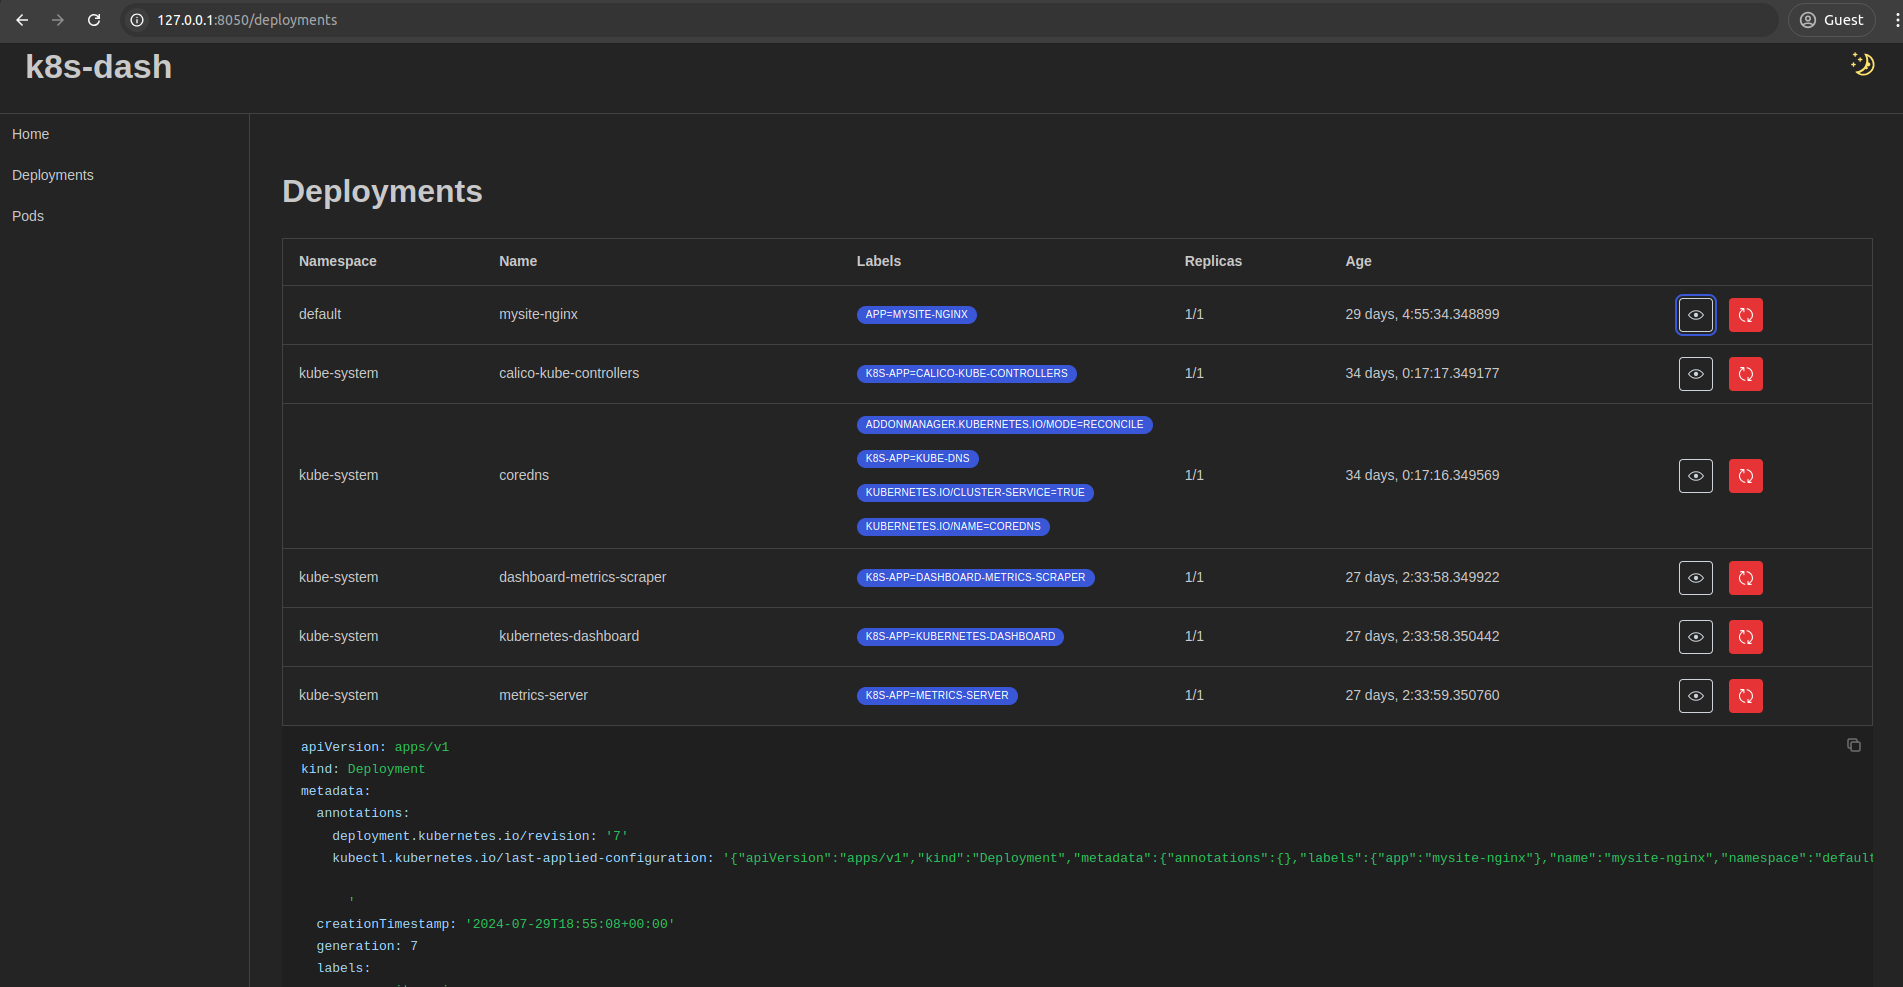Click age 34 days, 0:17:17.349177
Viewport: 1903px width, 987px height.
[1422, 373]
